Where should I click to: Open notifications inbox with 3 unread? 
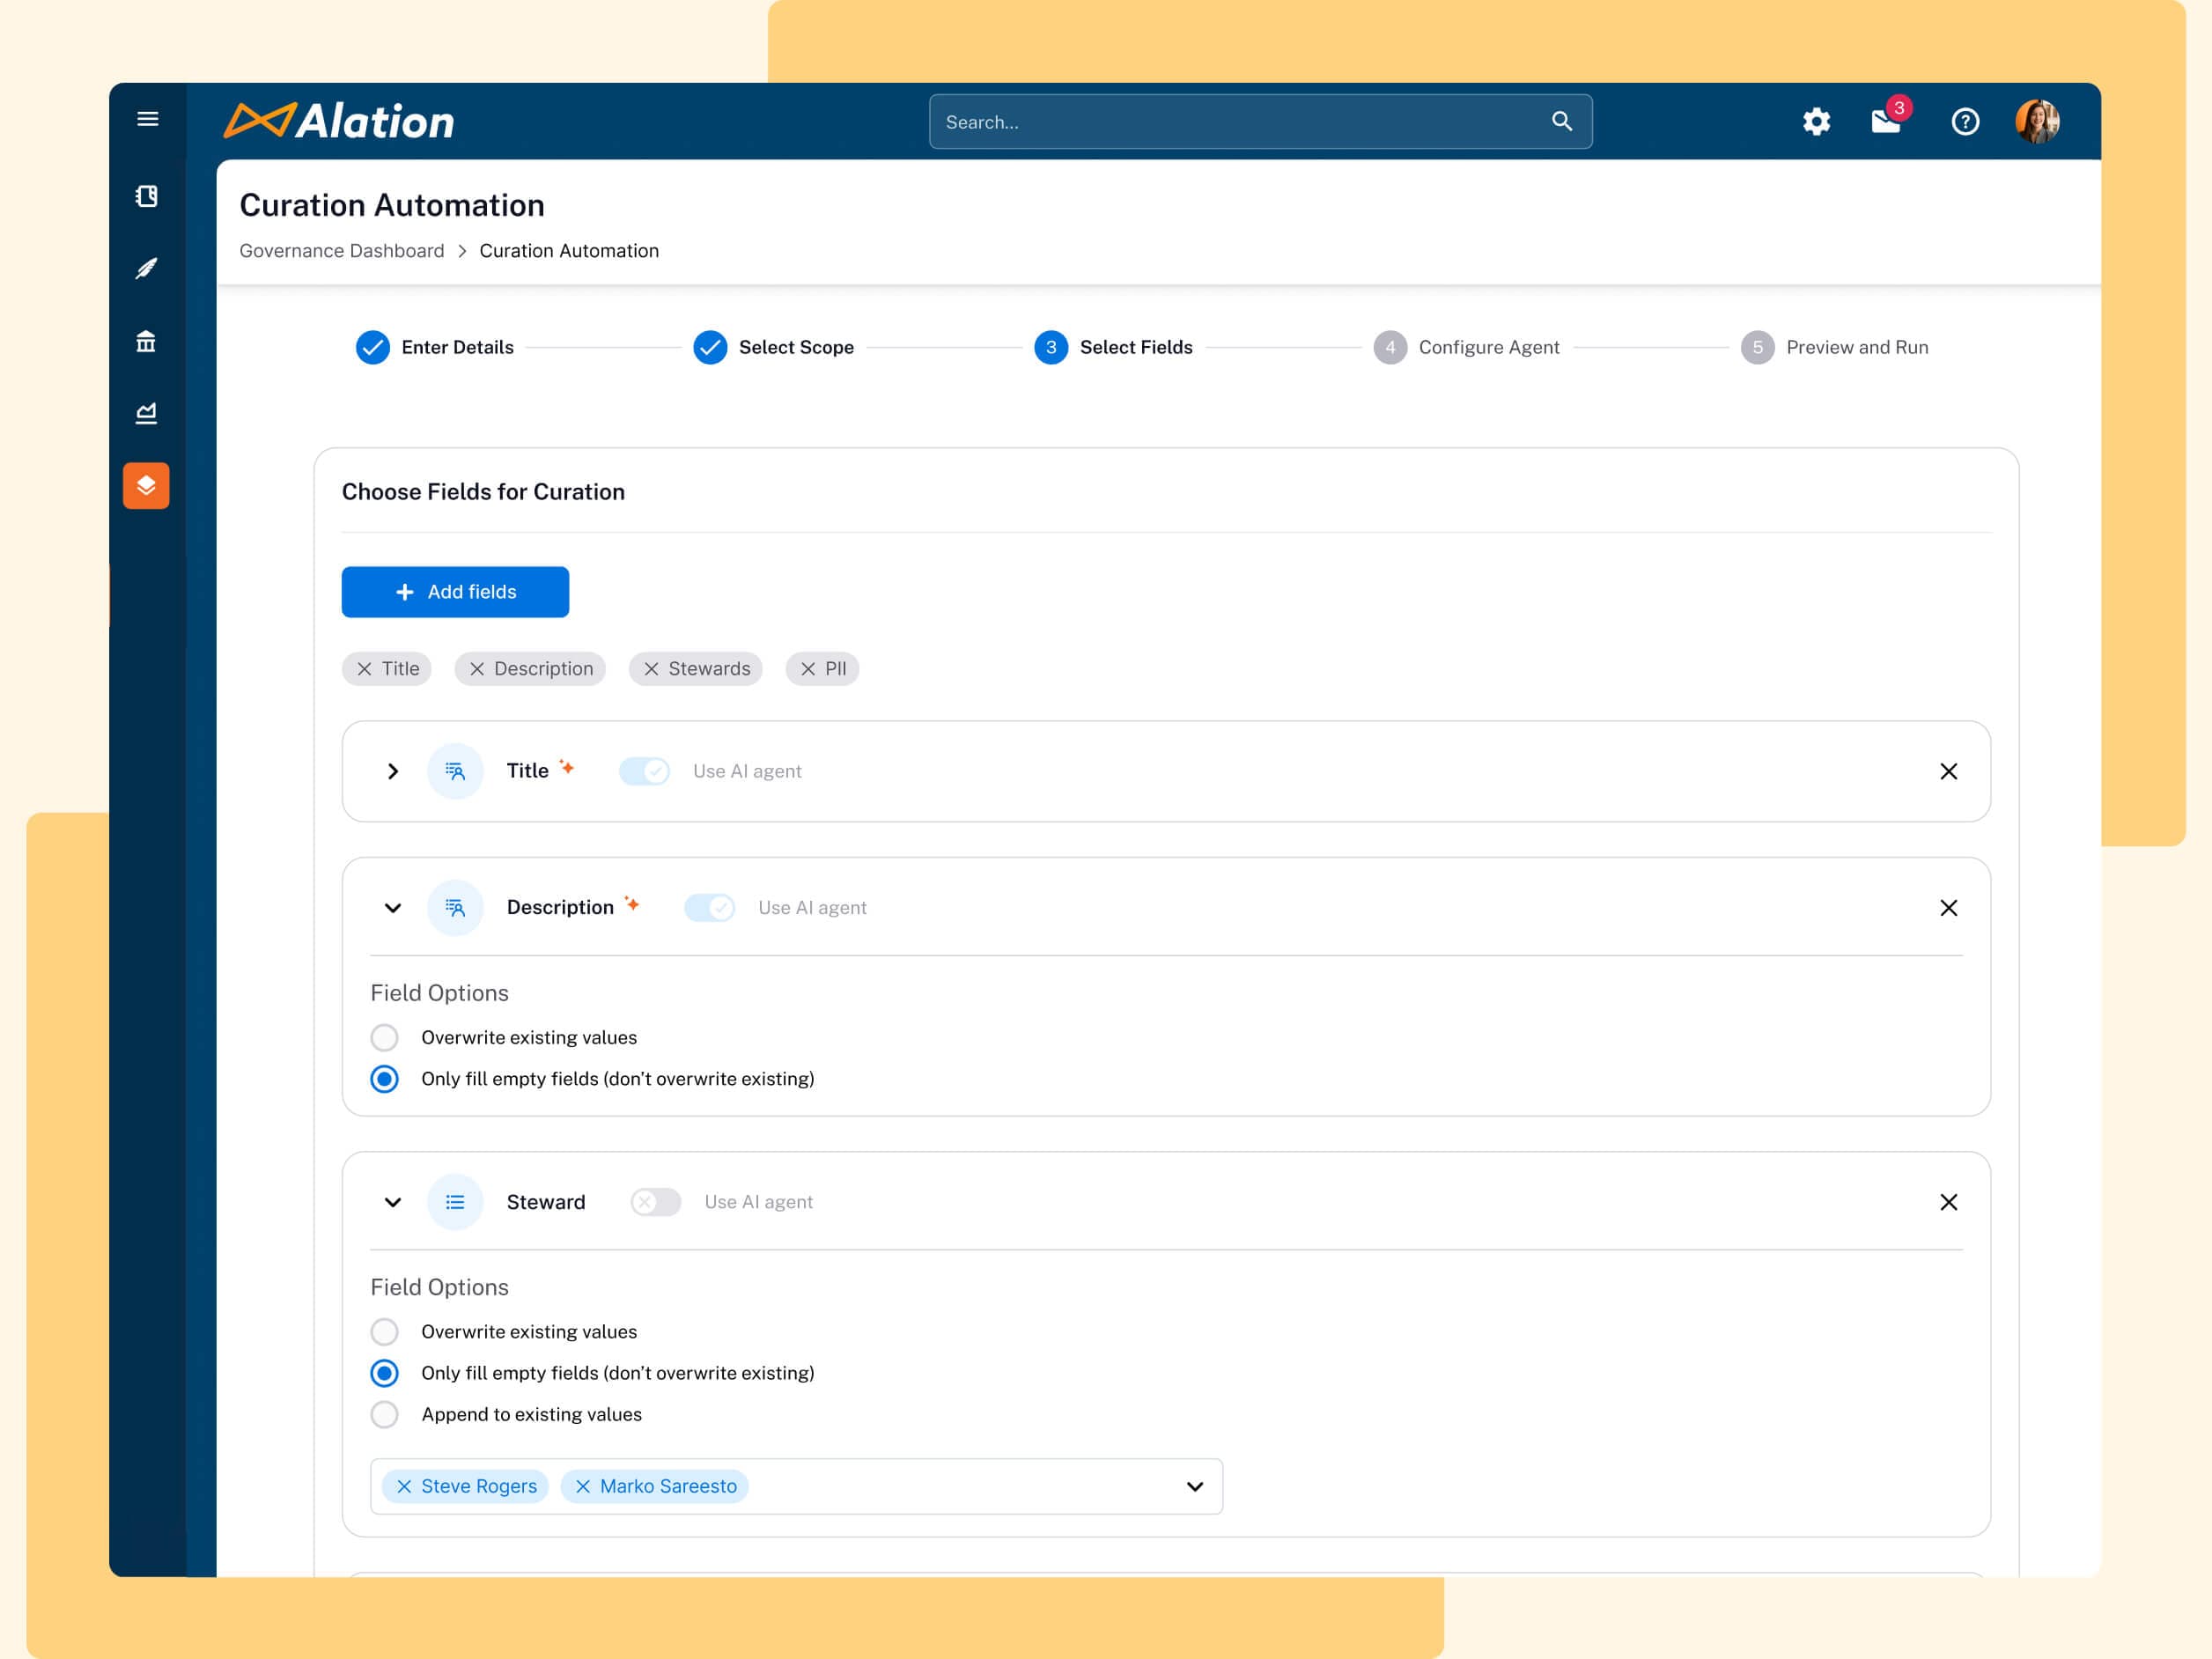point(1888,121)
